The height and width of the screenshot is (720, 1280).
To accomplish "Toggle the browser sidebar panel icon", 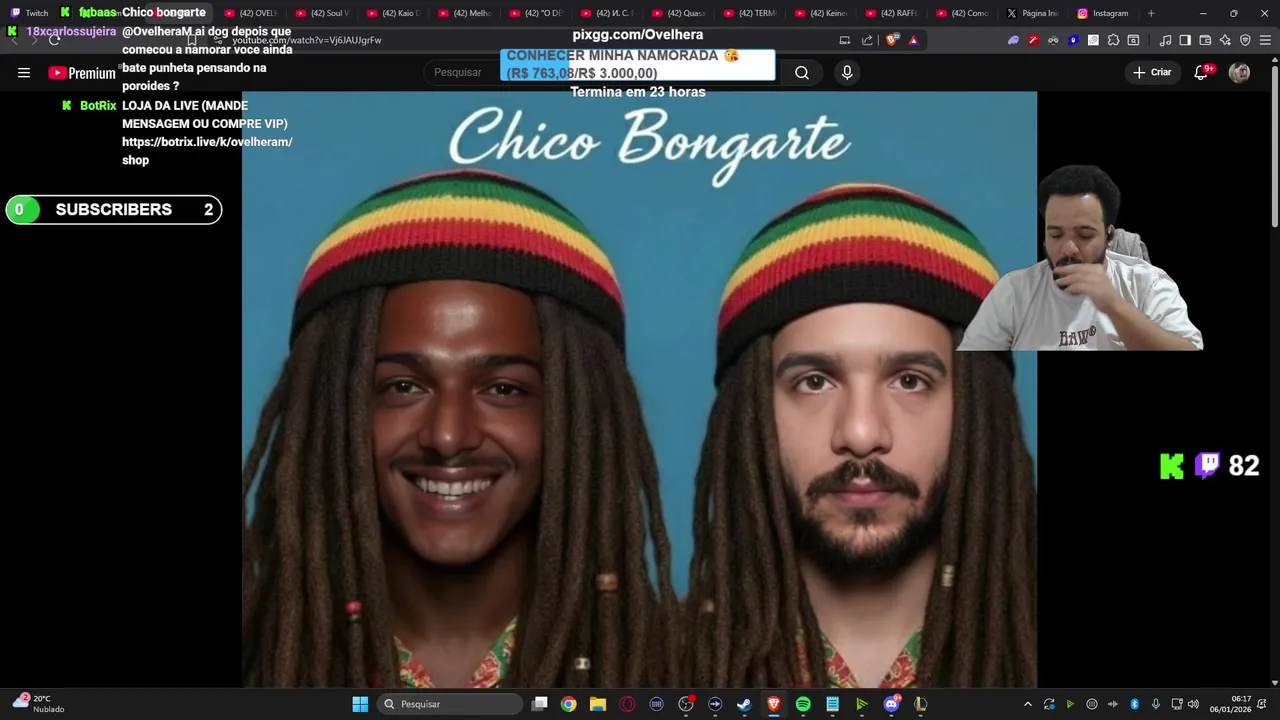I will tap(1185, 40).
